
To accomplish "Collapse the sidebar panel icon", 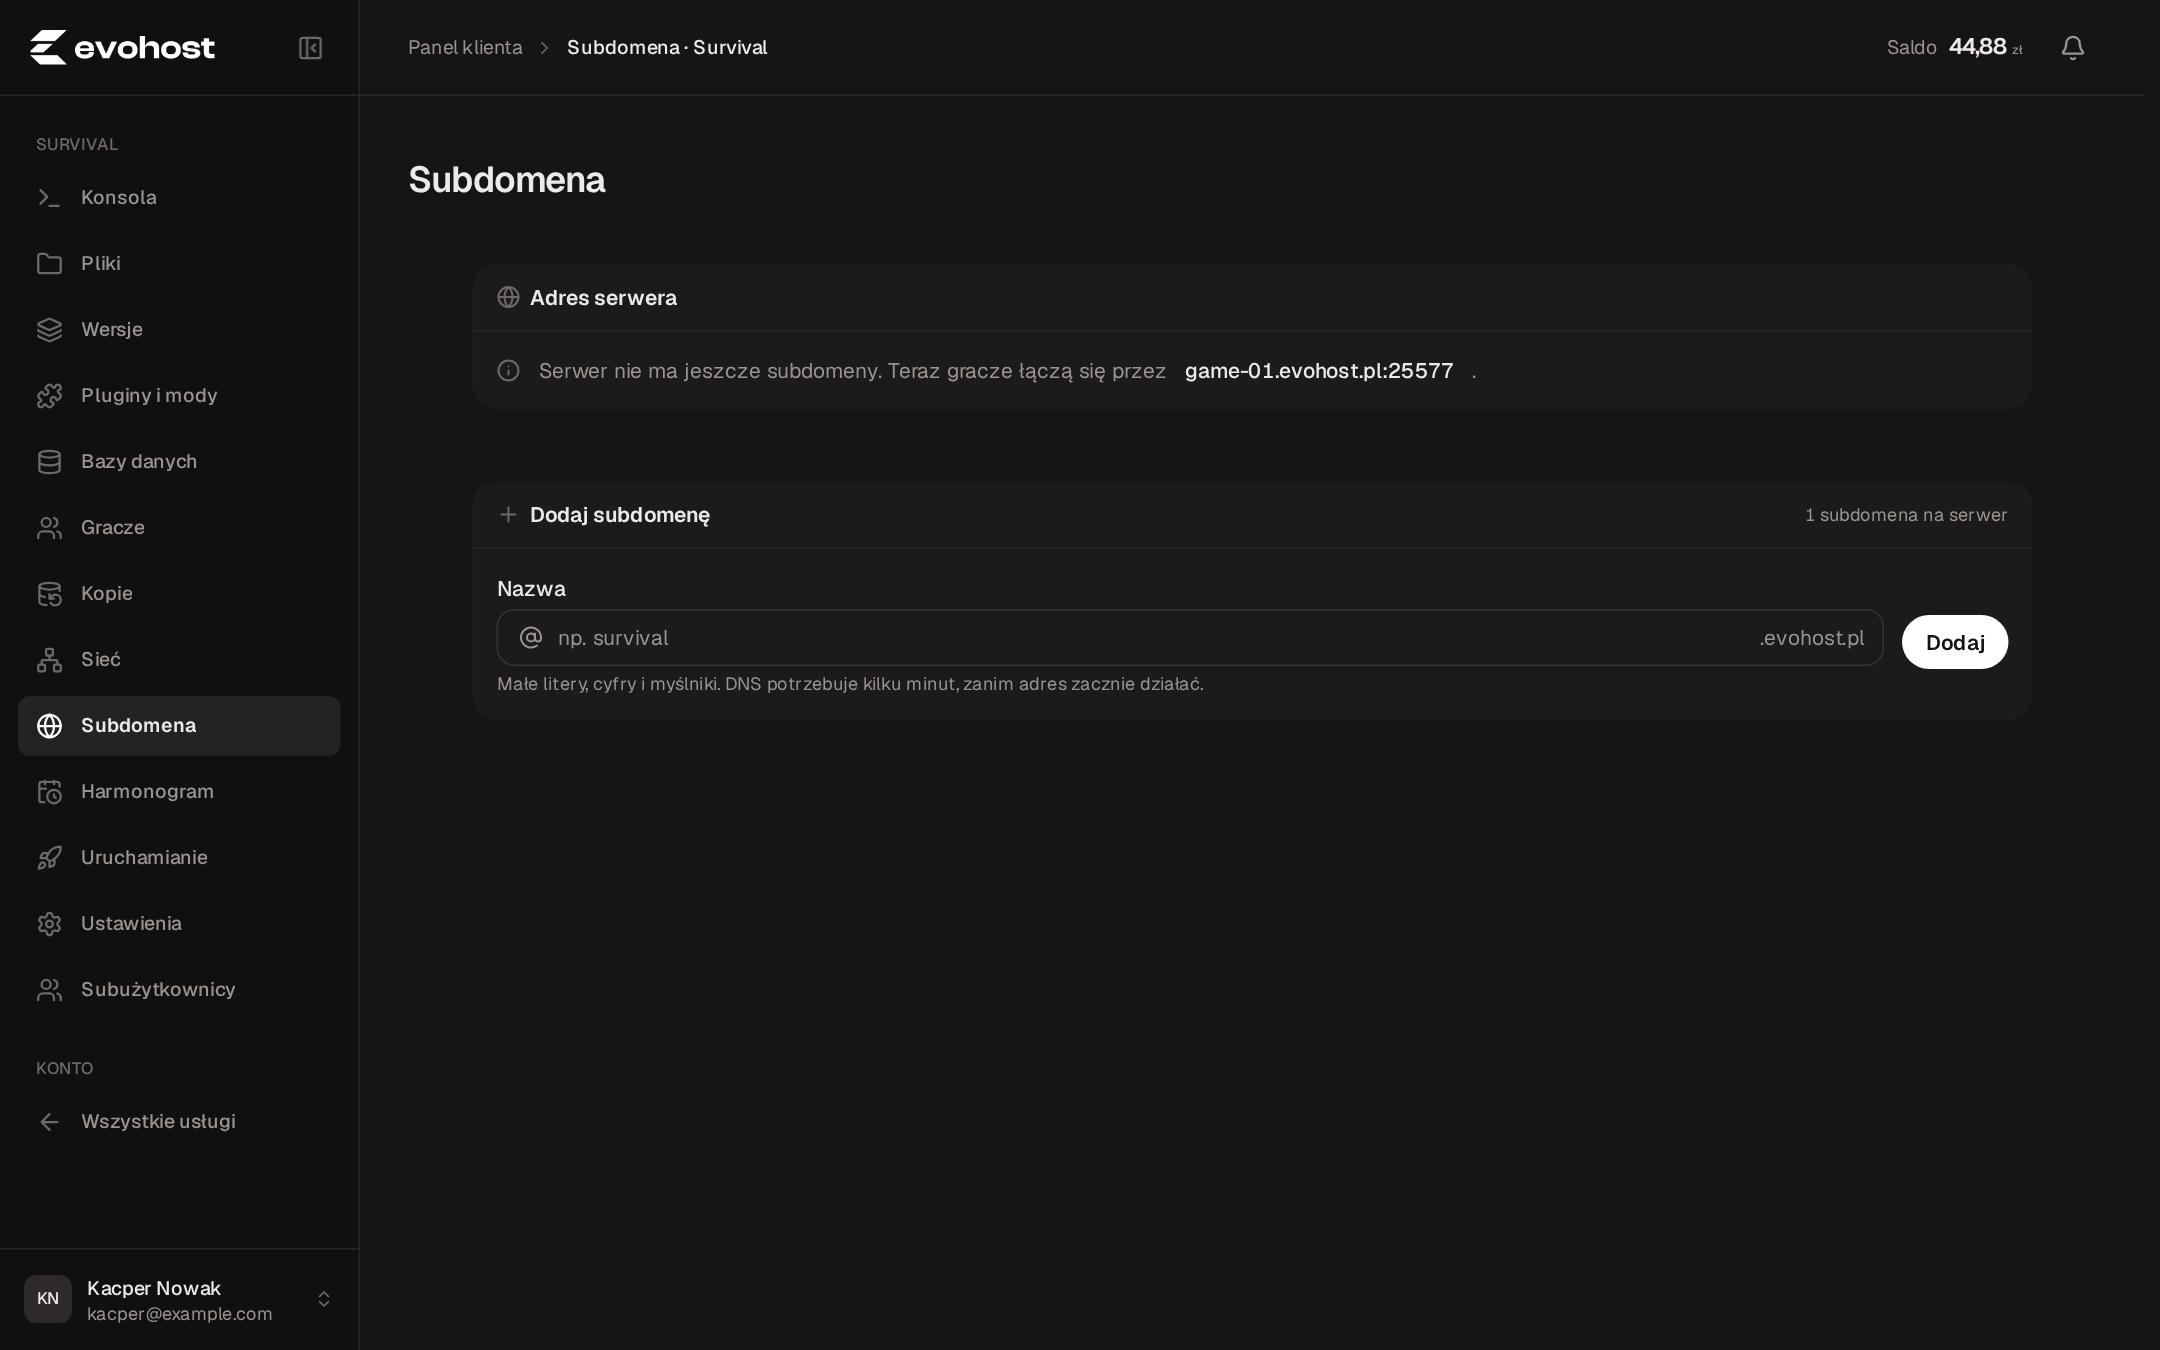I will (x=310, y=48).
